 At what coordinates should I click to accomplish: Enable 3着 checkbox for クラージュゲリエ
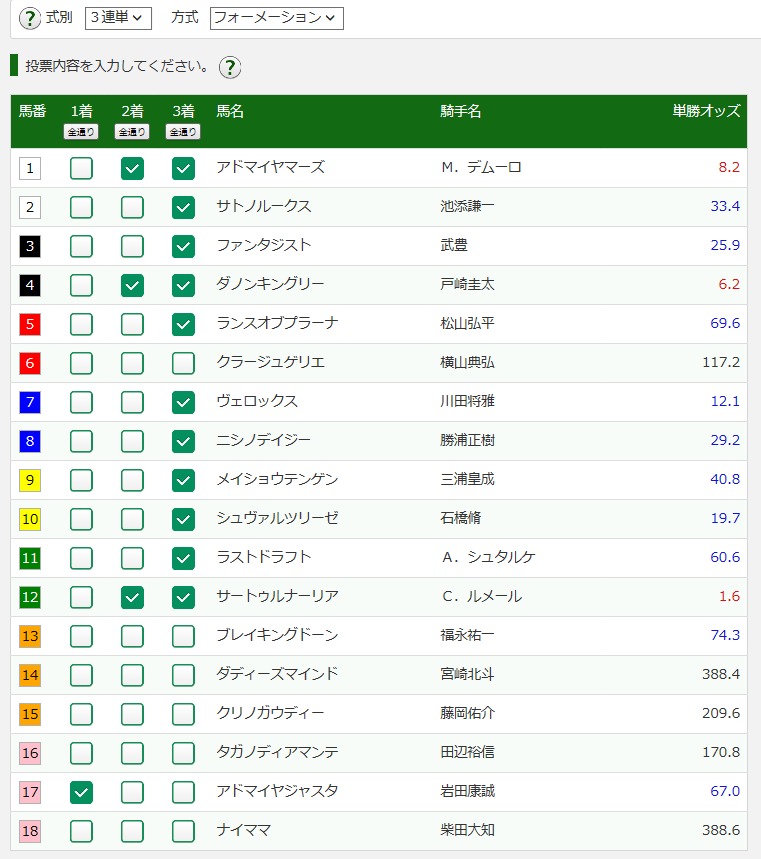(x=183, y=363)
